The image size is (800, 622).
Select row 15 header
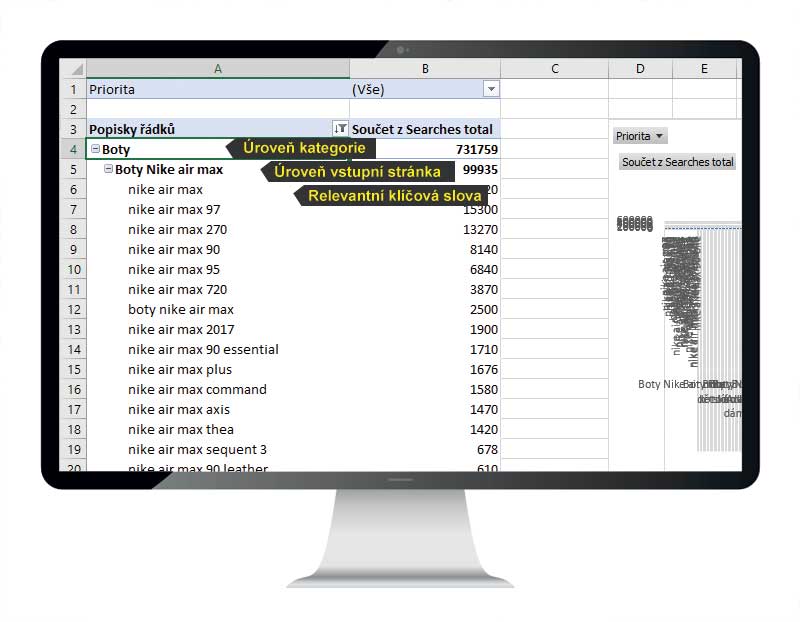point(73,369)
